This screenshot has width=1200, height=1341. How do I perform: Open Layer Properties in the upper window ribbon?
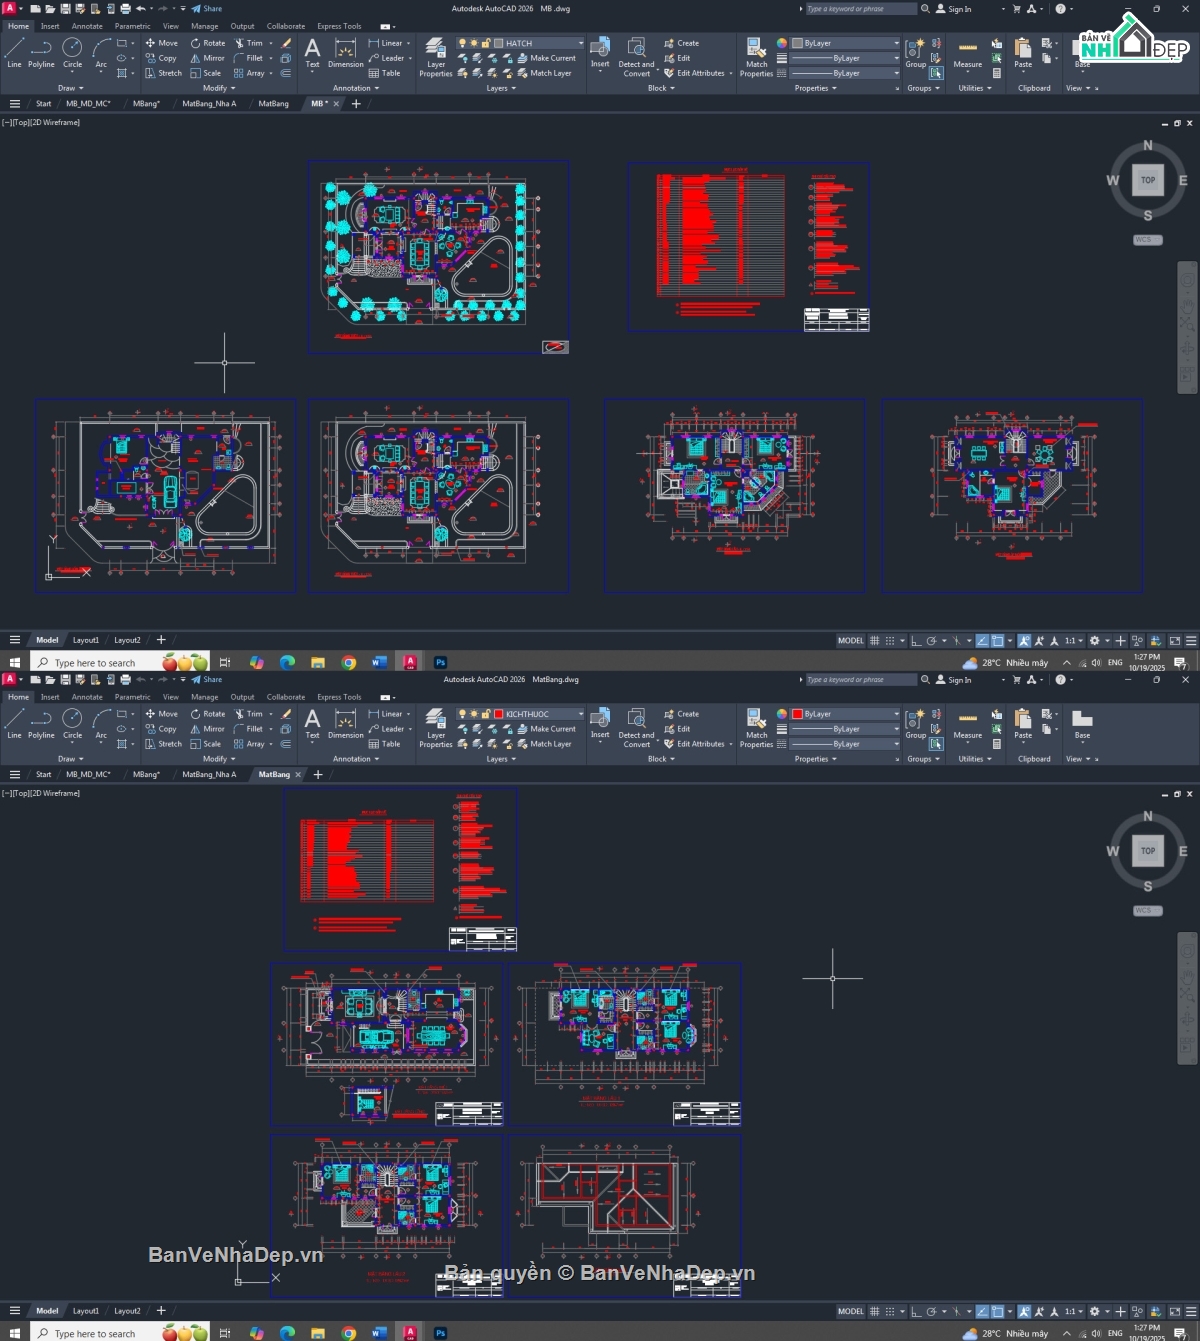(435, 58)
